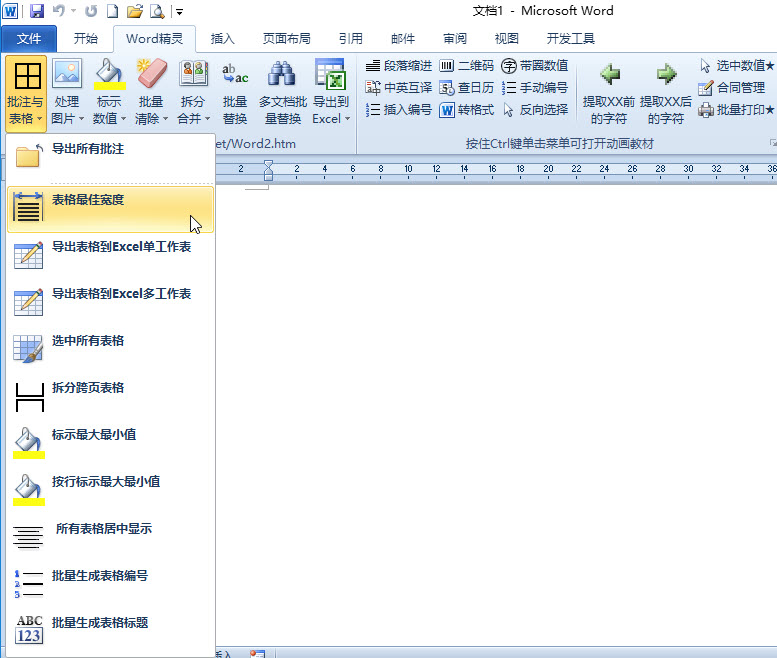Click the 多文档批量替换 binoculars icon
Viewport: 777px width, 658px height.
pos(282,75)
